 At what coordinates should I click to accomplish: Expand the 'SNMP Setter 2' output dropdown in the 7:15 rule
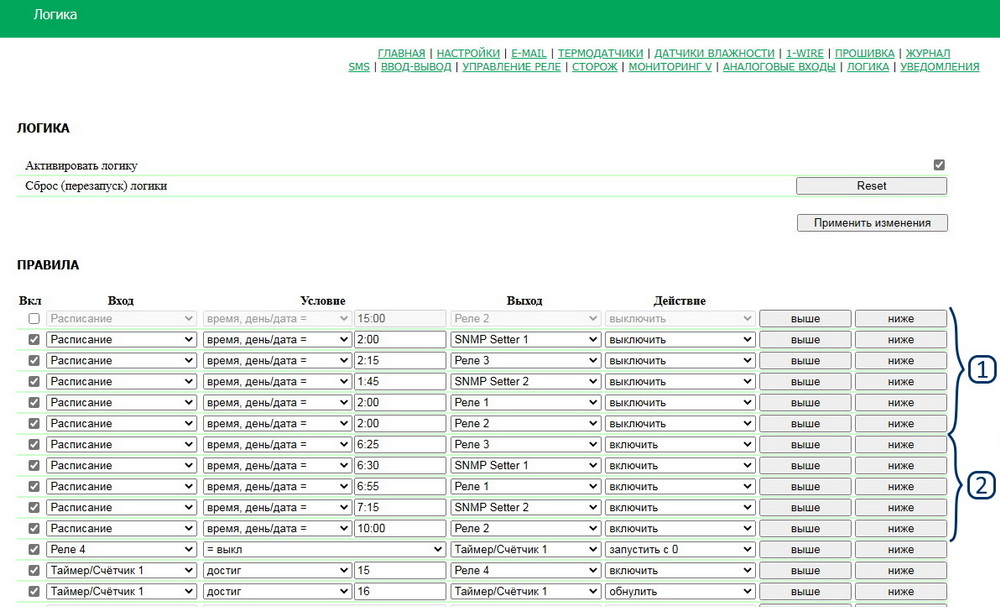coord(524,507)
